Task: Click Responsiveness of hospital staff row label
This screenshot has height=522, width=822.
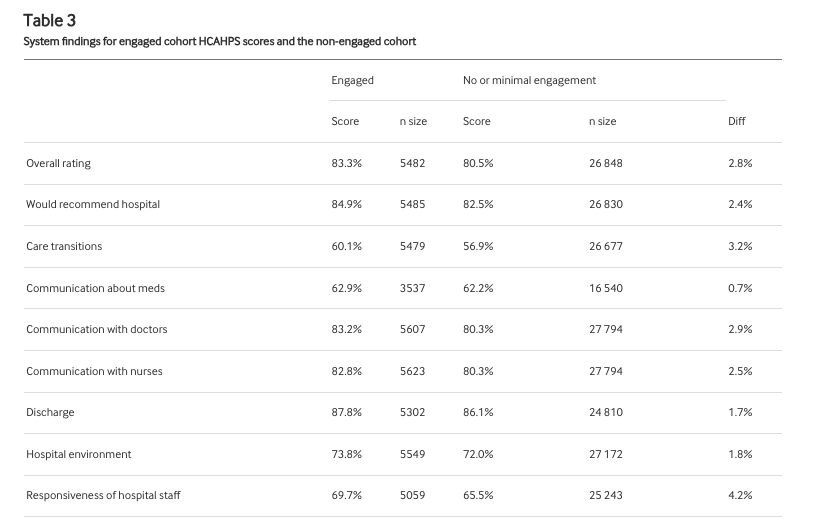Action: point(103,495)
